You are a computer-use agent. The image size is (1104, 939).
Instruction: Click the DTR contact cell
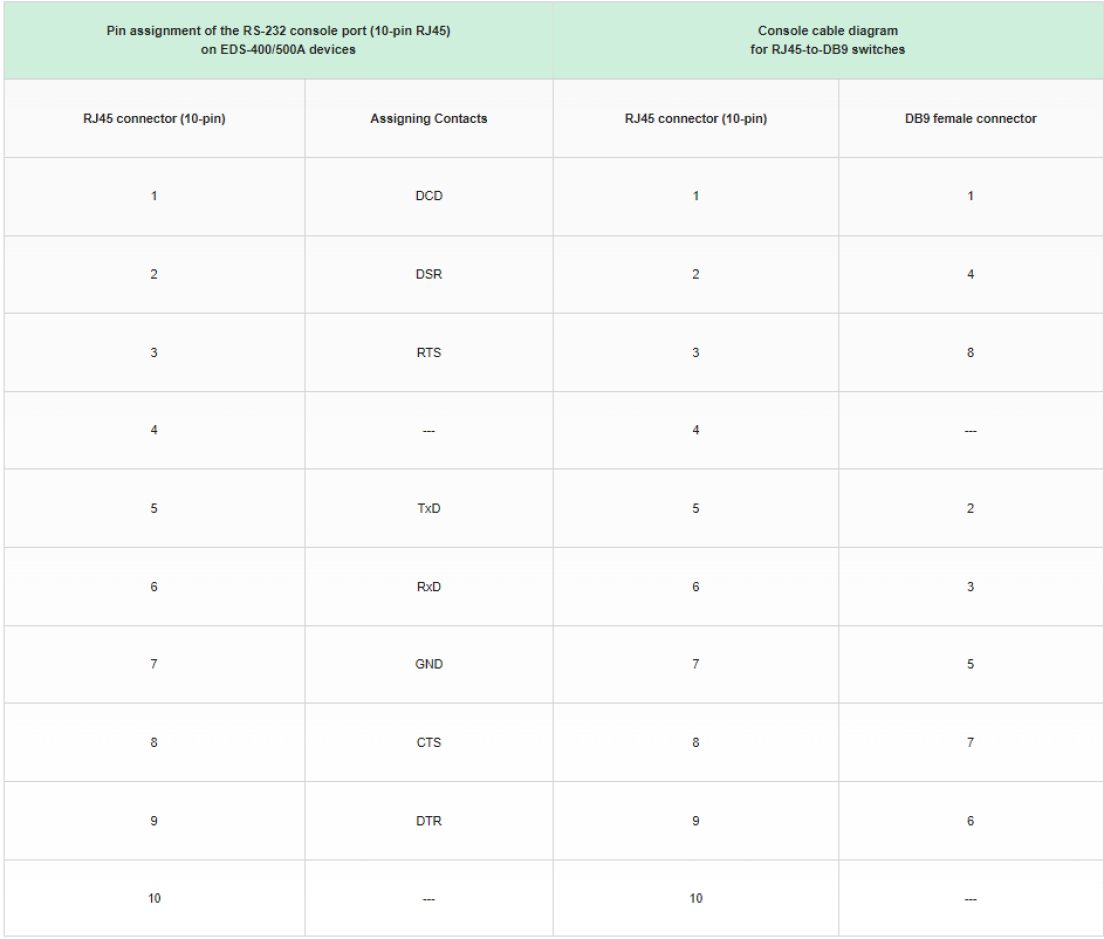429,821
